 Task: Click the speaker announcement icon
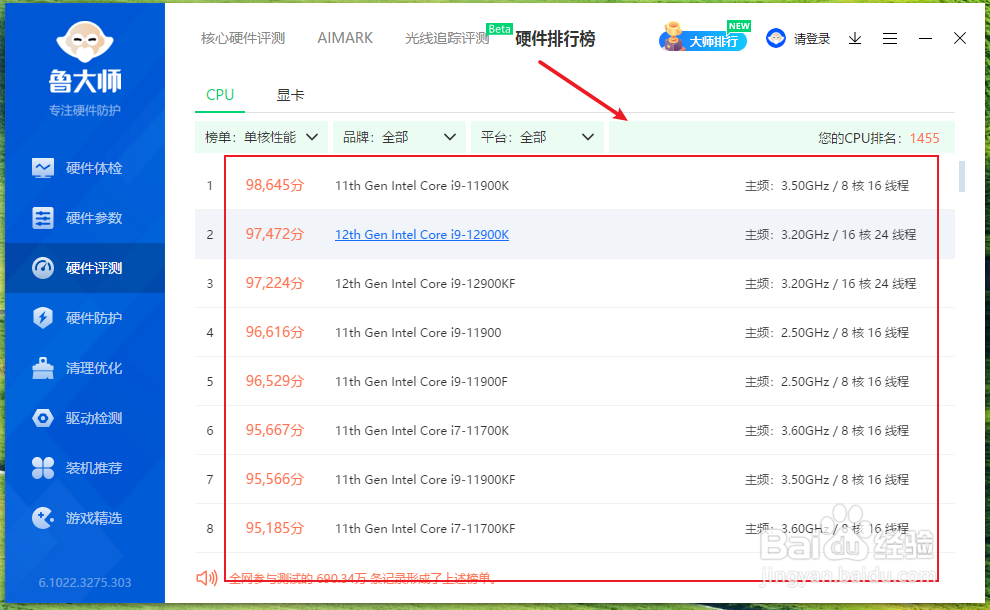206,578
